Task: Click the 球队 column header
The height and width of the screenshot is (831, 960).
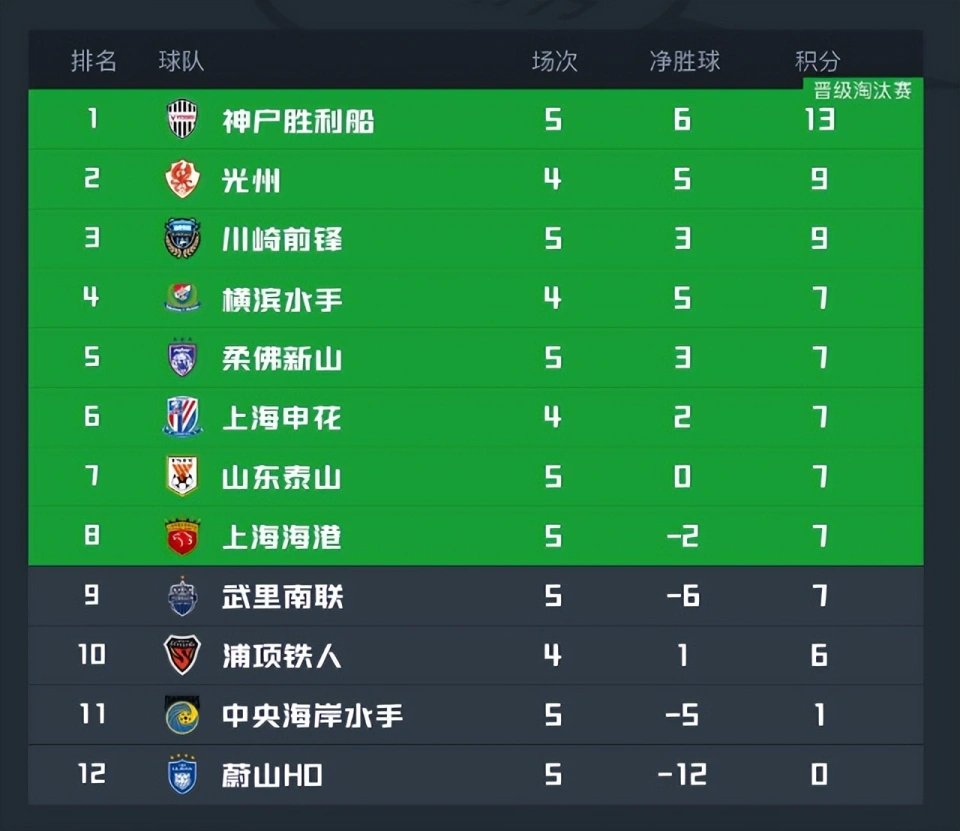Action: coord(181,61)
